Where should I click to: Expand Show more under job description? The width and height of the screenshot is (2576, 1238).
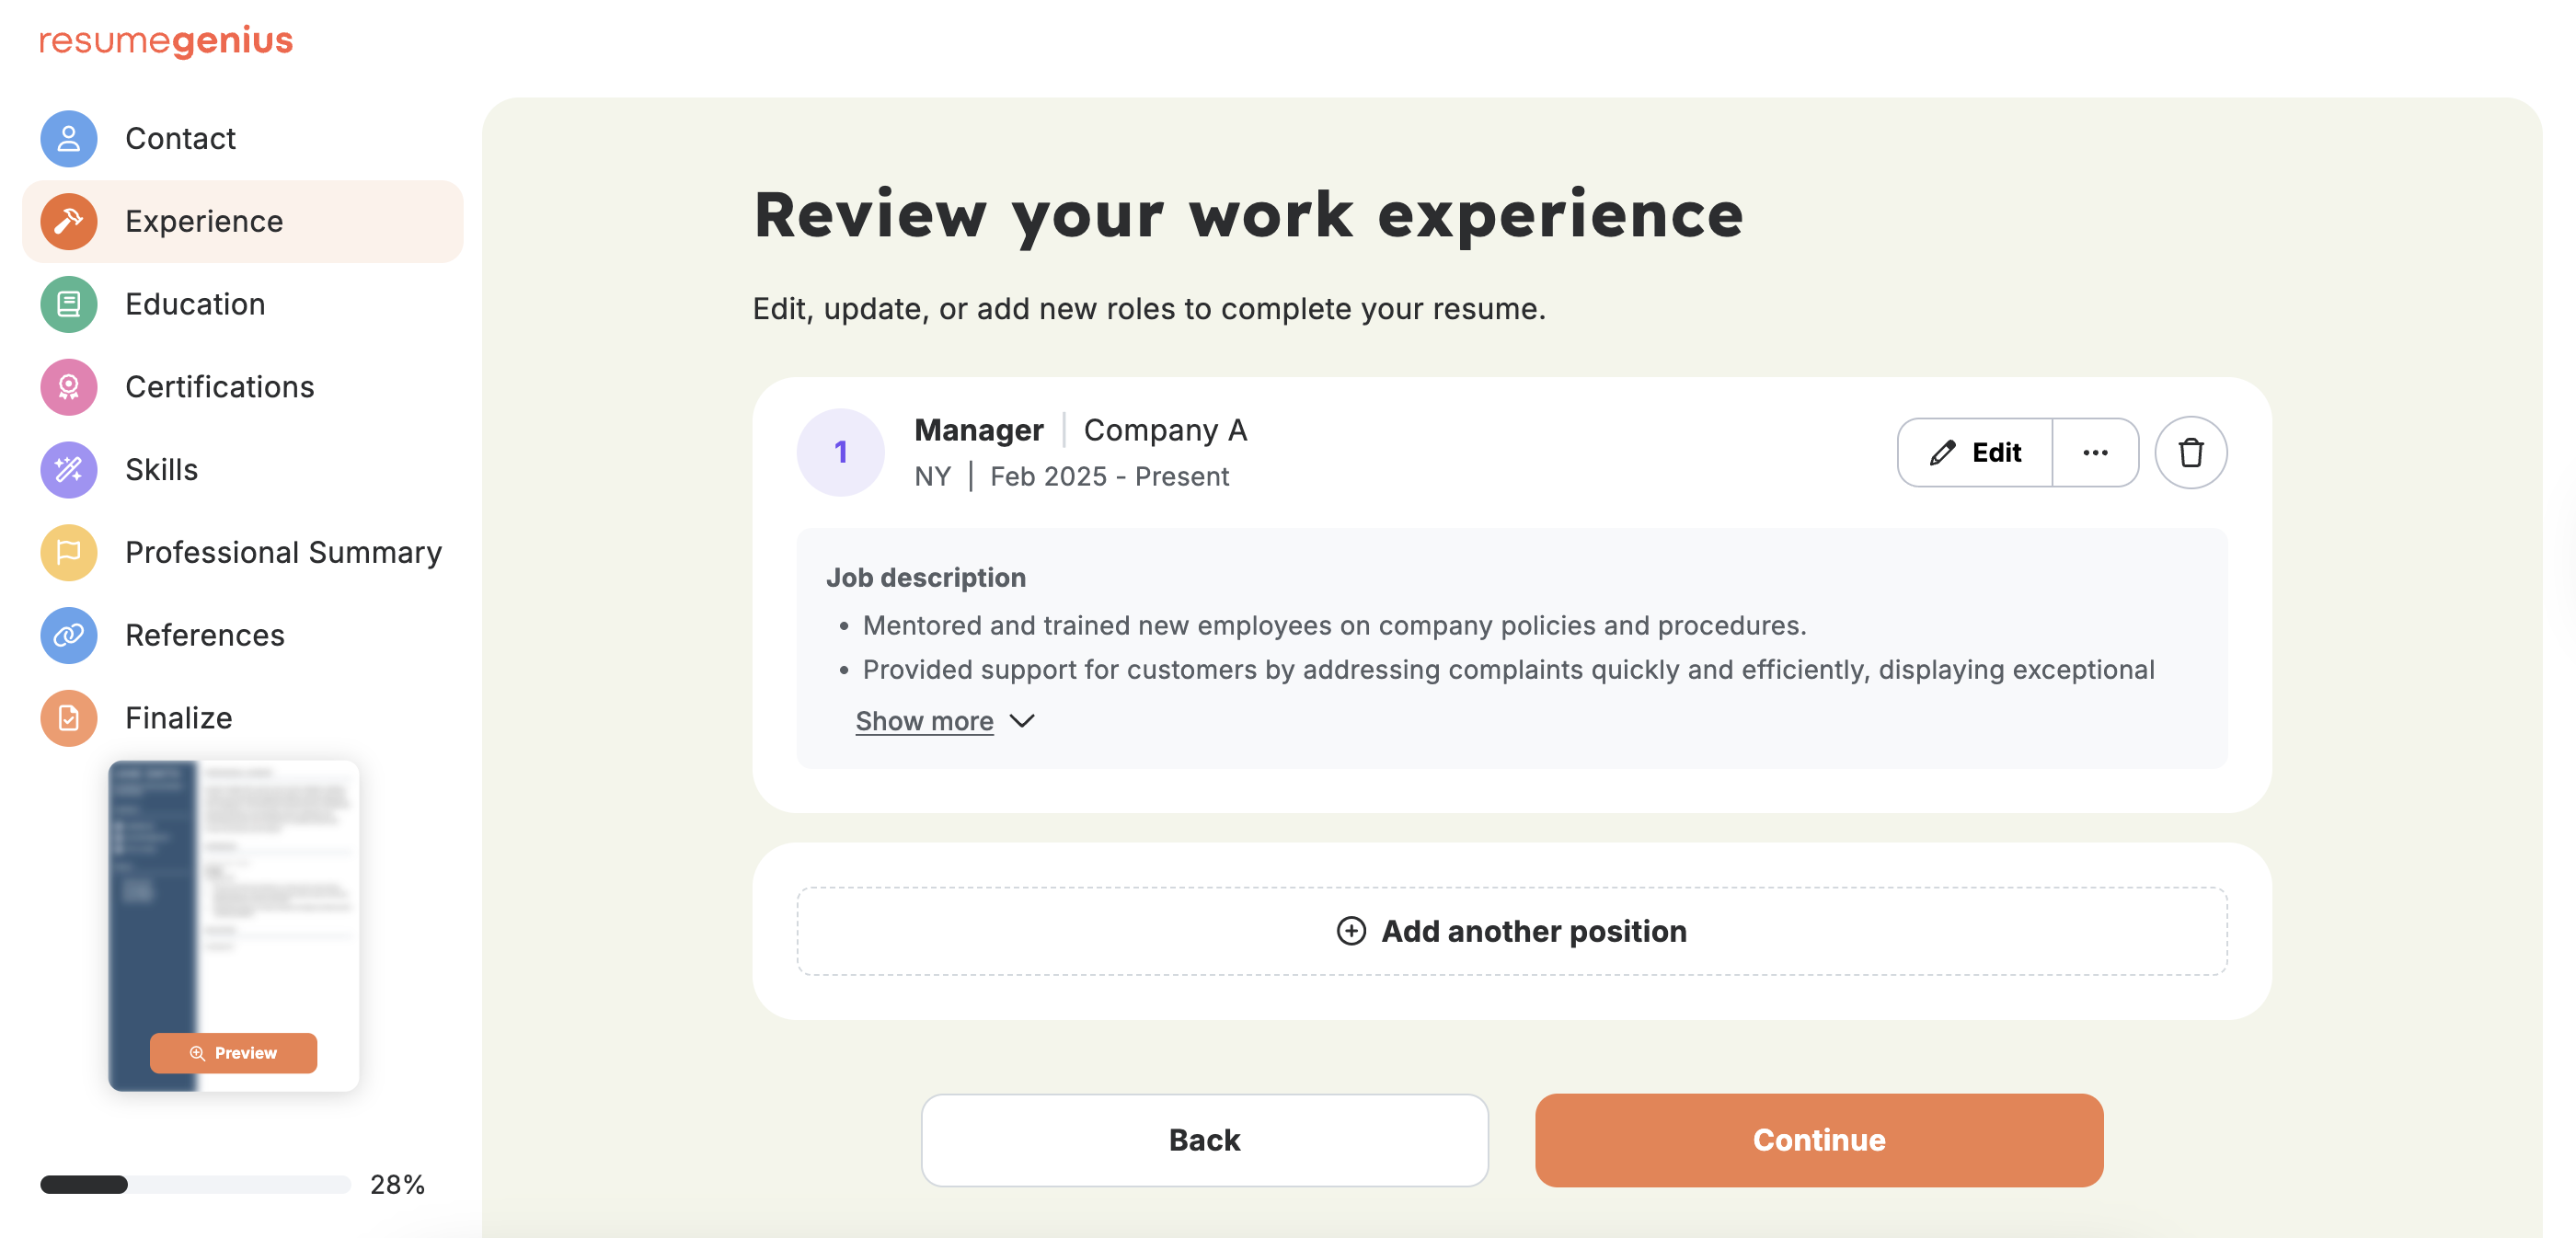[924, 720]
